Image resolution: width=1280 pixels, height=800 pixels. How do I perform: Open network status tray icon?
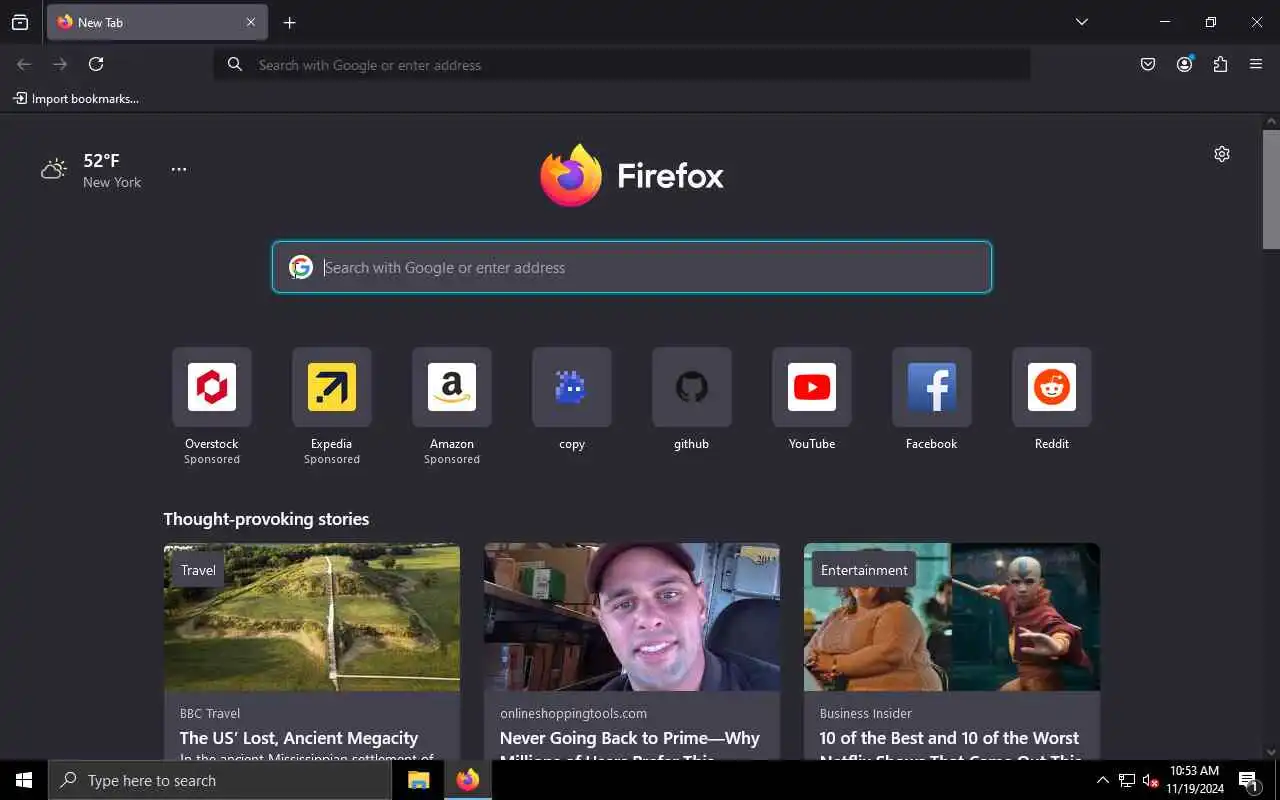pyautogui.click(x=1127, y=780)
